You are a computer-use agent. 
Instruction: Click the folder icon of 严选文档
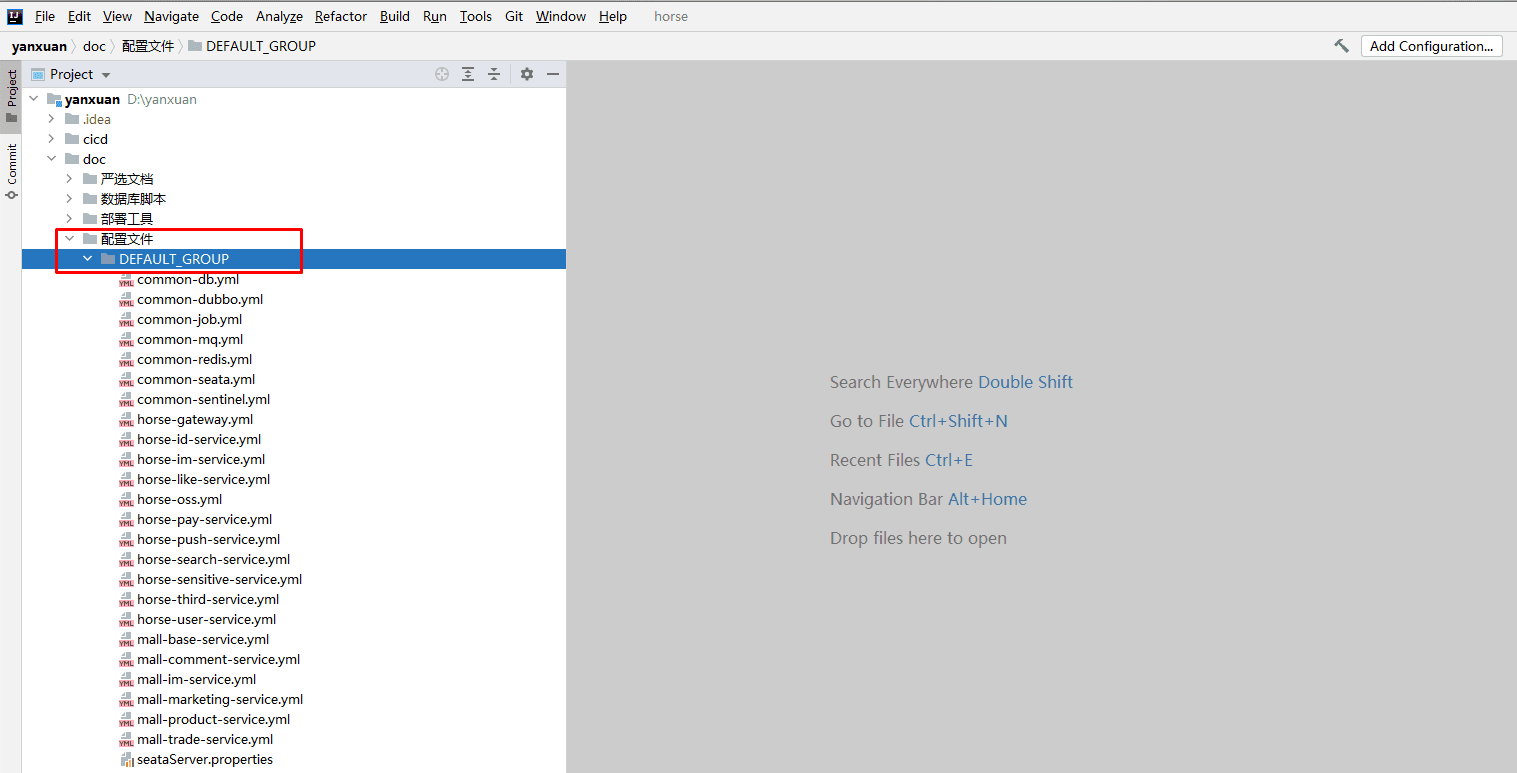click(x=90, y=179)
